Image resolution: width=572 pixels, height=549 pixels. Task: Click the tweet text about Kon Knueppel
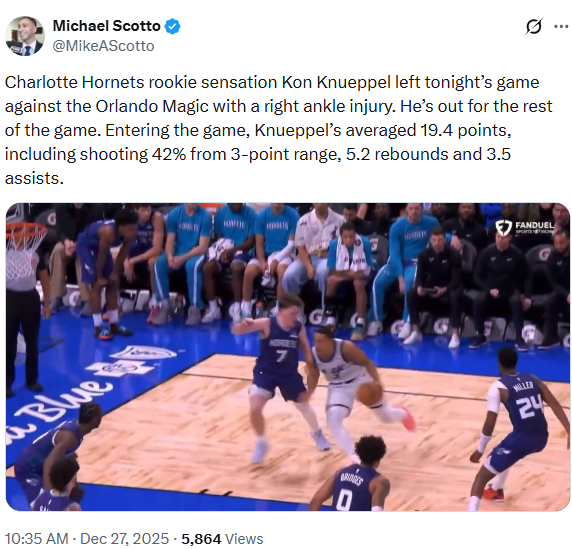[x=278, y=130]
